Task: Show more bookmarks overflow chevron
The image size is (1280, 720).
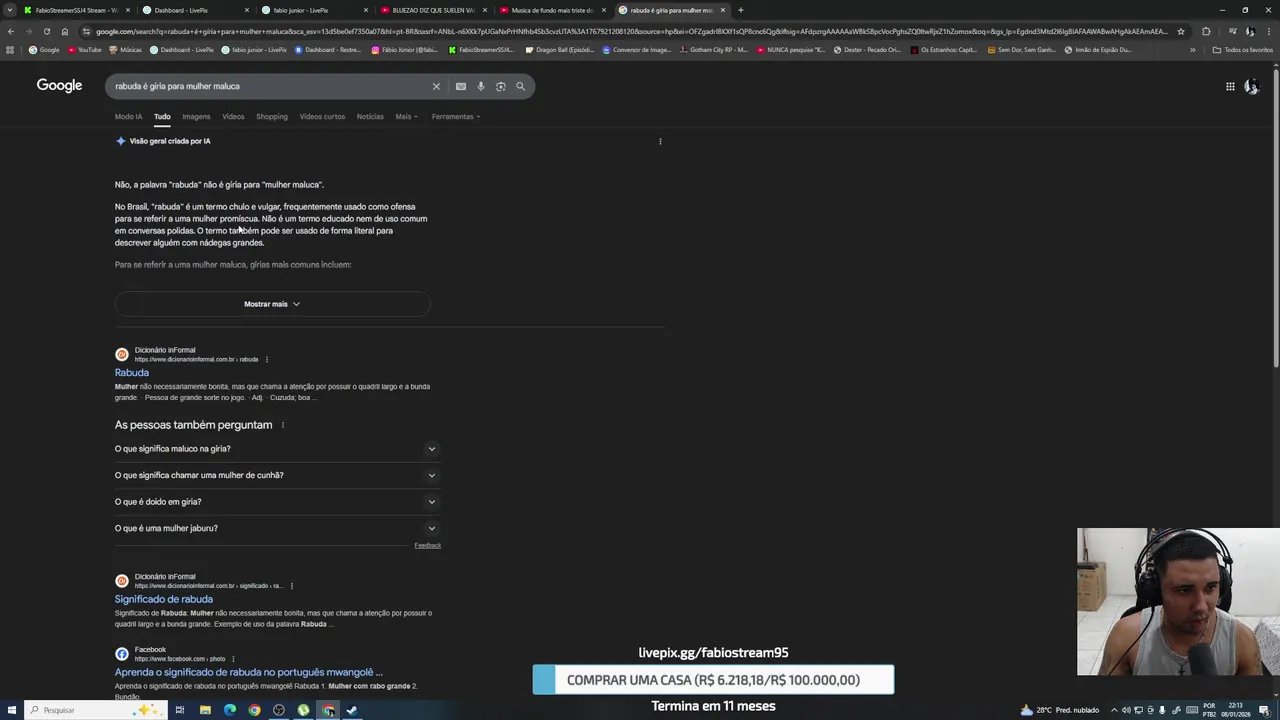Action: click(x=1192, y=49)
